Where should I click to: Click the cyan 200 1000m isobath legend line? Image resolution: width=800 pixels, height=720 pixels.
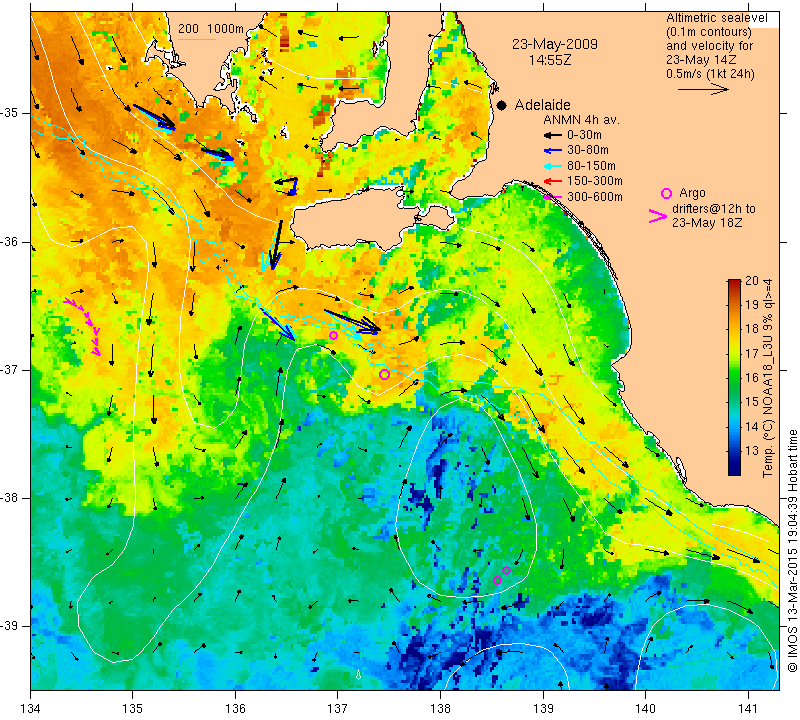[x=197, y=39]
